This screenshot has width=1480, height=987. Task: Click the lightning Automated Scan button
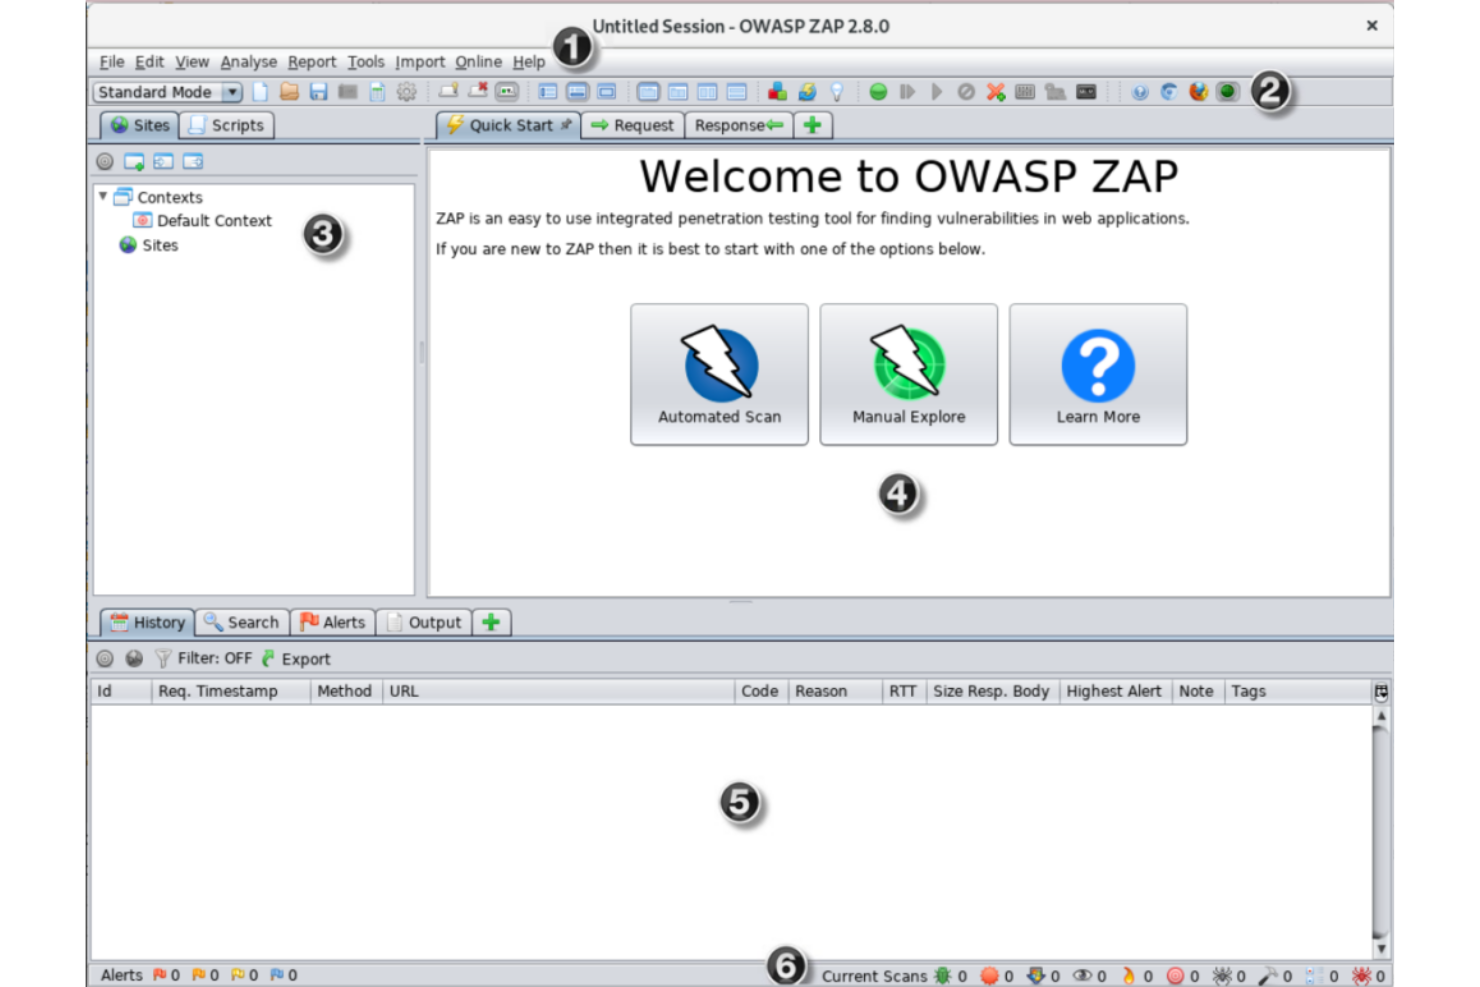pyautogui.click(x=719, y=374)
